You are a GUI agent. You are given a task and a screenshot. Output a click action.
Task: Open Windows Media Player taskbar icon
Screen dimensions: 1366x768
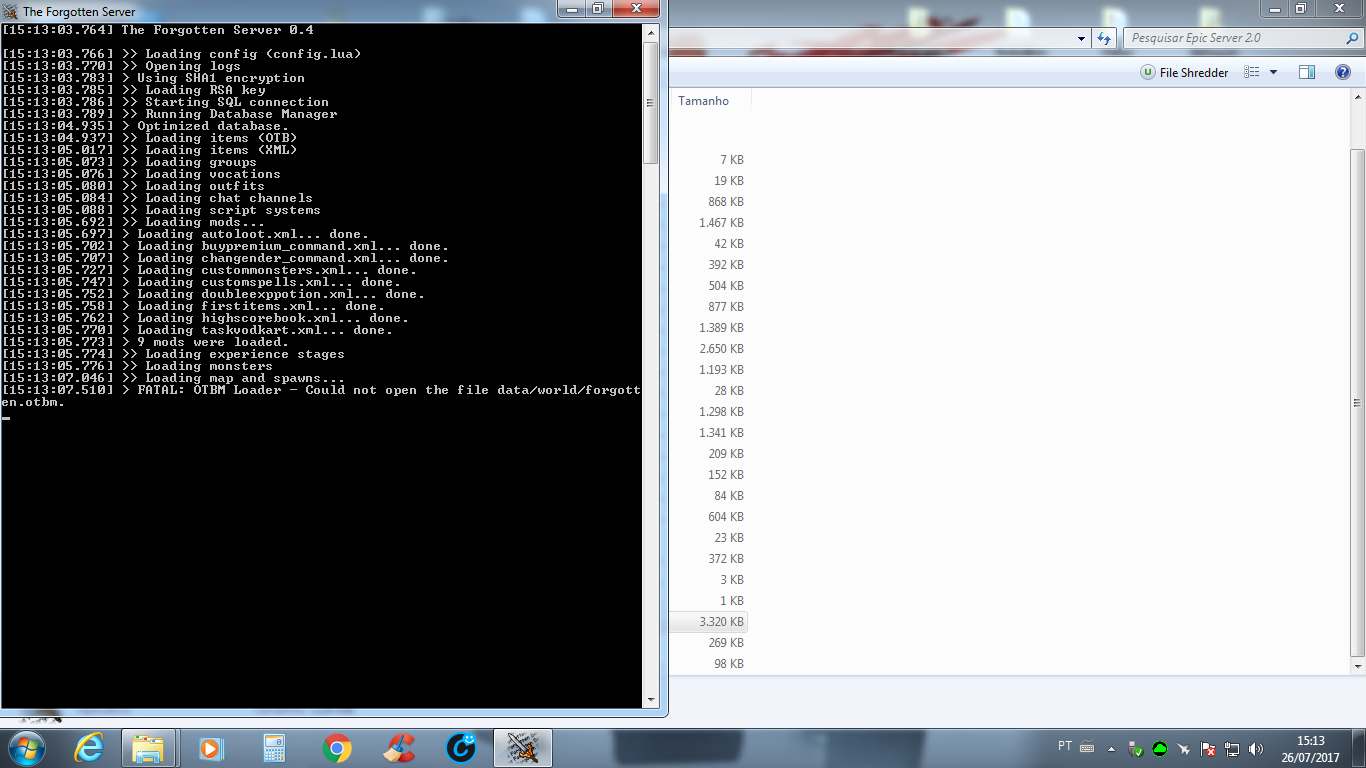[x=211, y=748]
